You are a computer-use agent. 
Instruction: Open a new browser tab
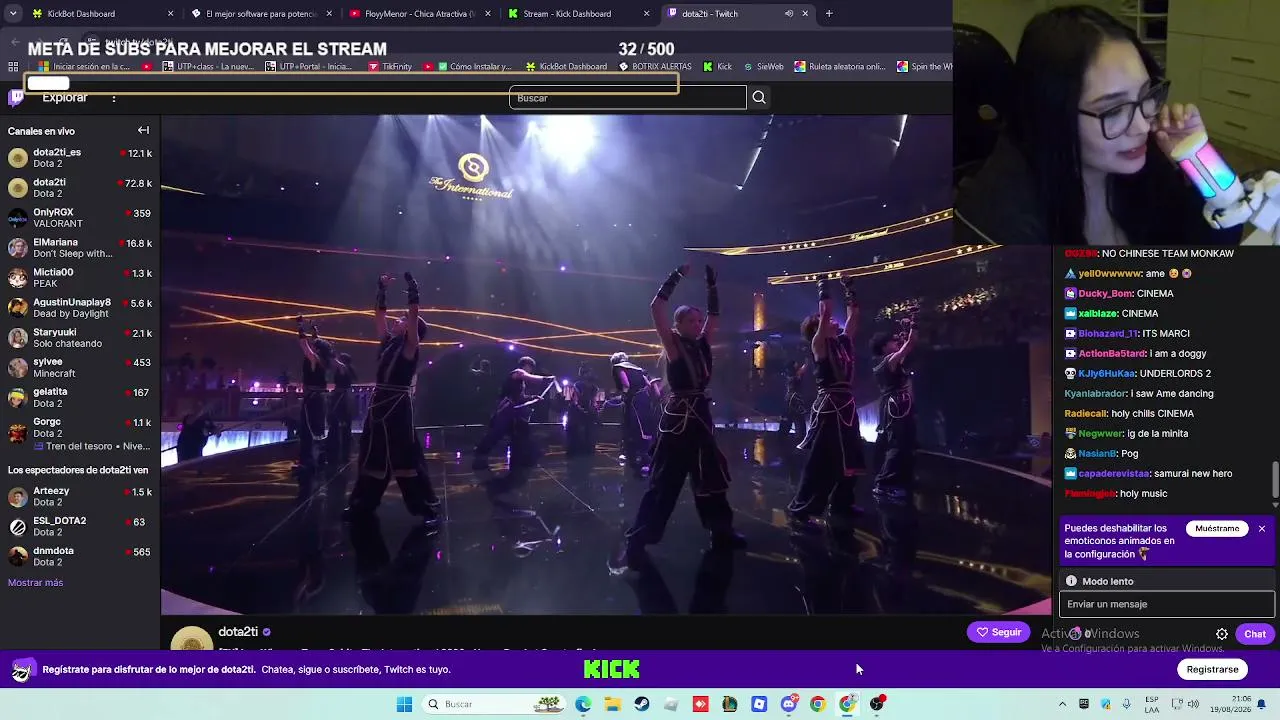(829, 14)
